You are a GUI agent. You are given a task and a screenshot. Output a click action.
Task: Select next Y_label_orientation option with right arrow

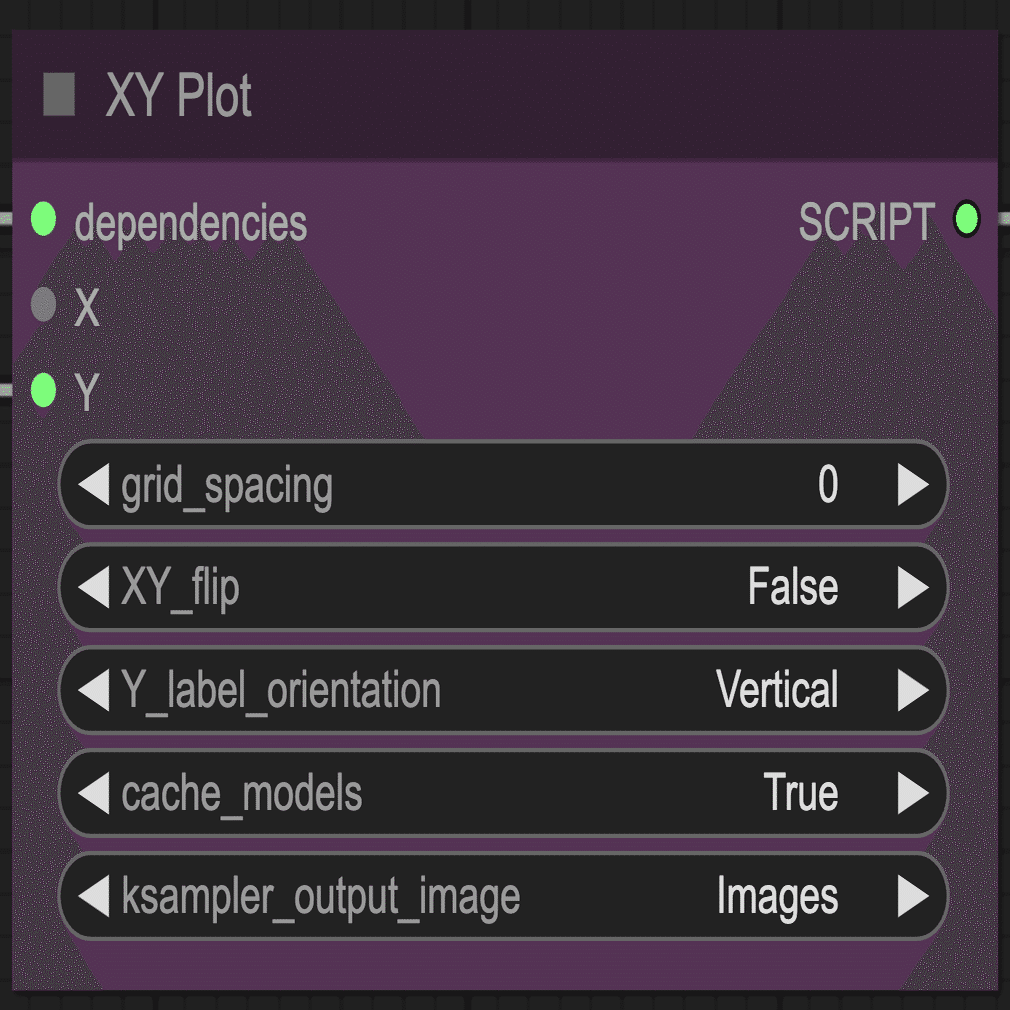[x=913, y=690]
